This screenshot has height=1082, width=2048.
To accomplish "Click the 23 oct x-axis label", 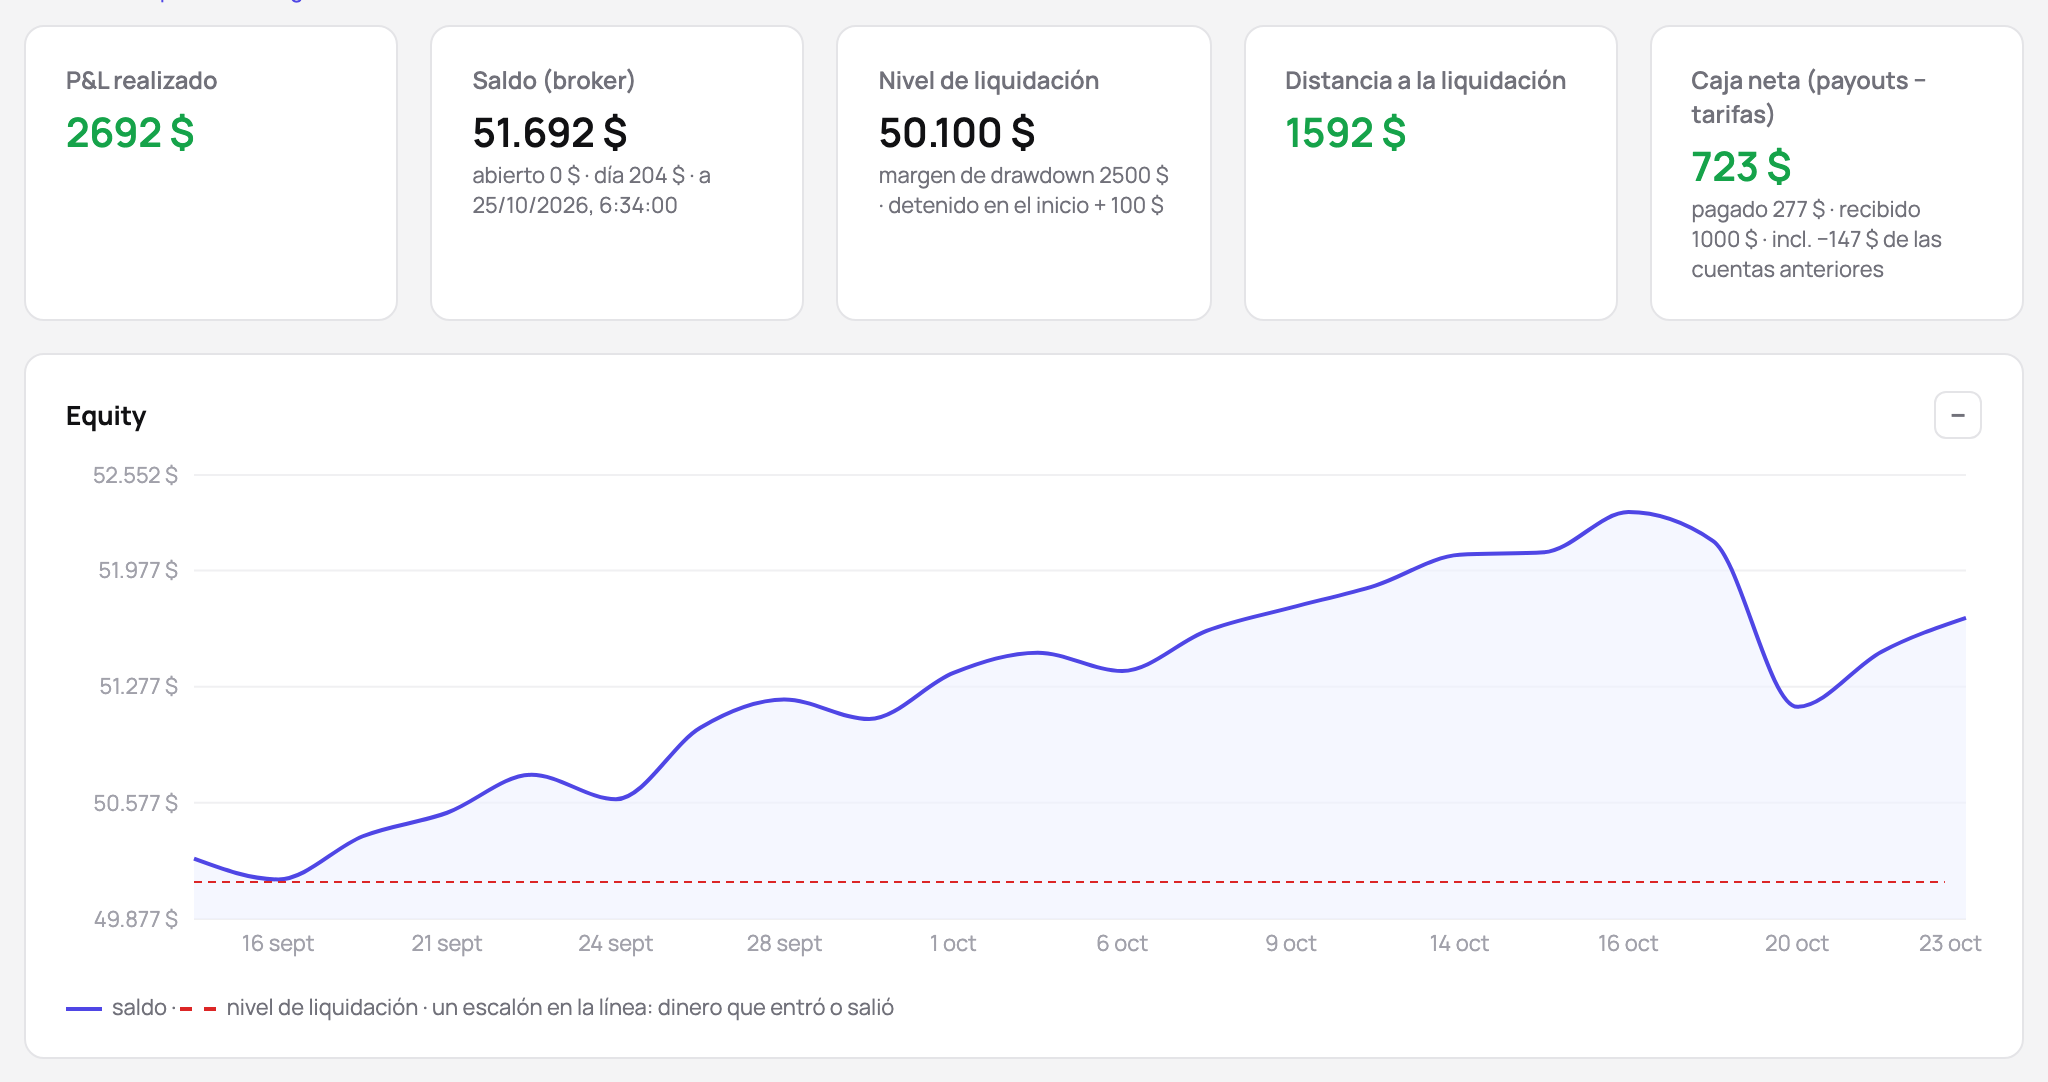I will pos(1950,943).
